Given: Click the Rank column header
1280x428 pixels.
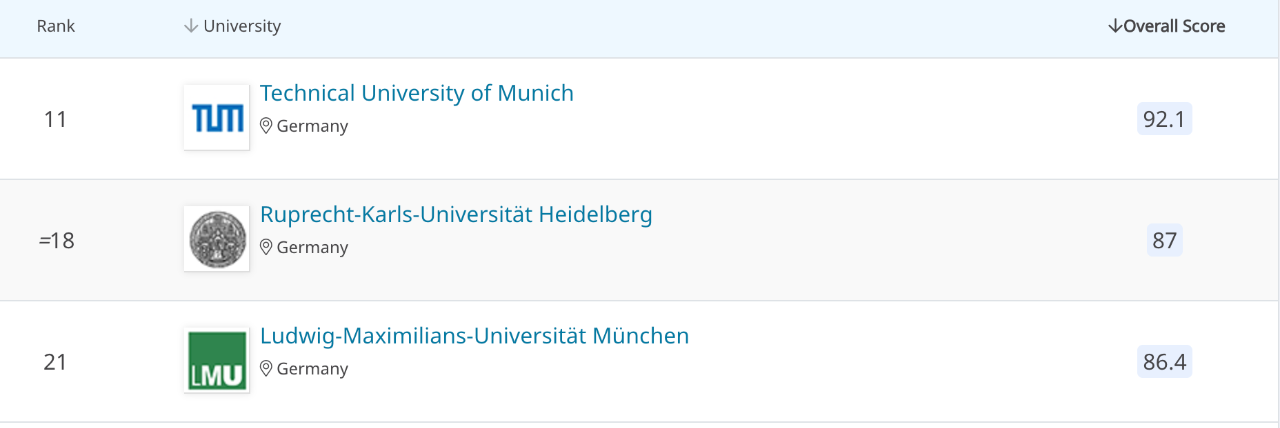Looking at the screenshot, I should 56,26.
